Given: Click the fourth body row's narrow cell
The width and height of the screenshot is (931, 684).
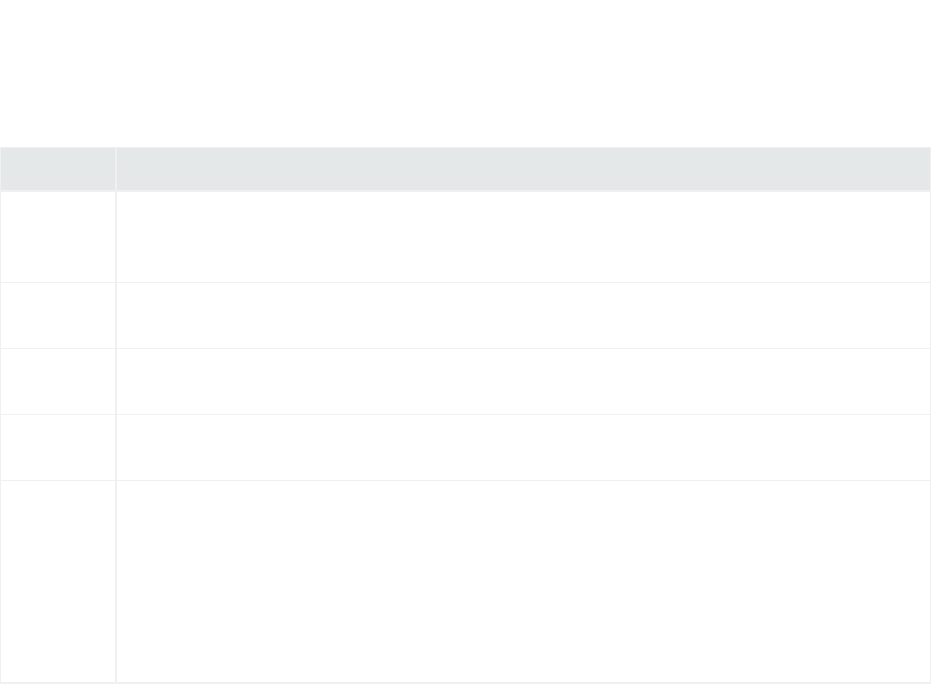Looking at the screenshot, I should (57, 447).
